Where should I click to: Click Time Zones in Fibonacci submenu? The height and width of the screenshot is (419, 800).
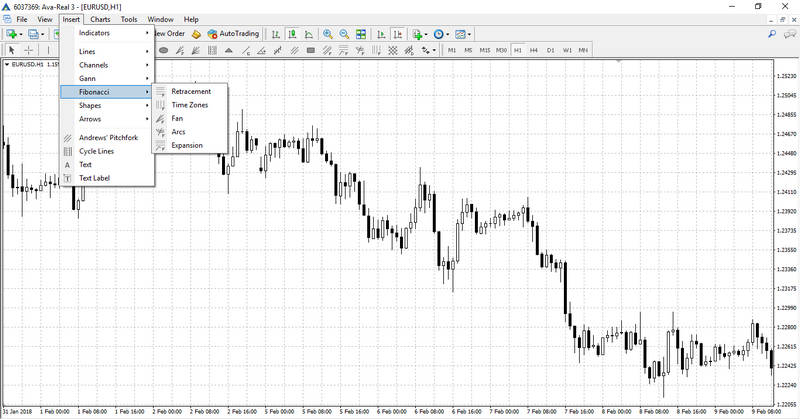point(190,104)
